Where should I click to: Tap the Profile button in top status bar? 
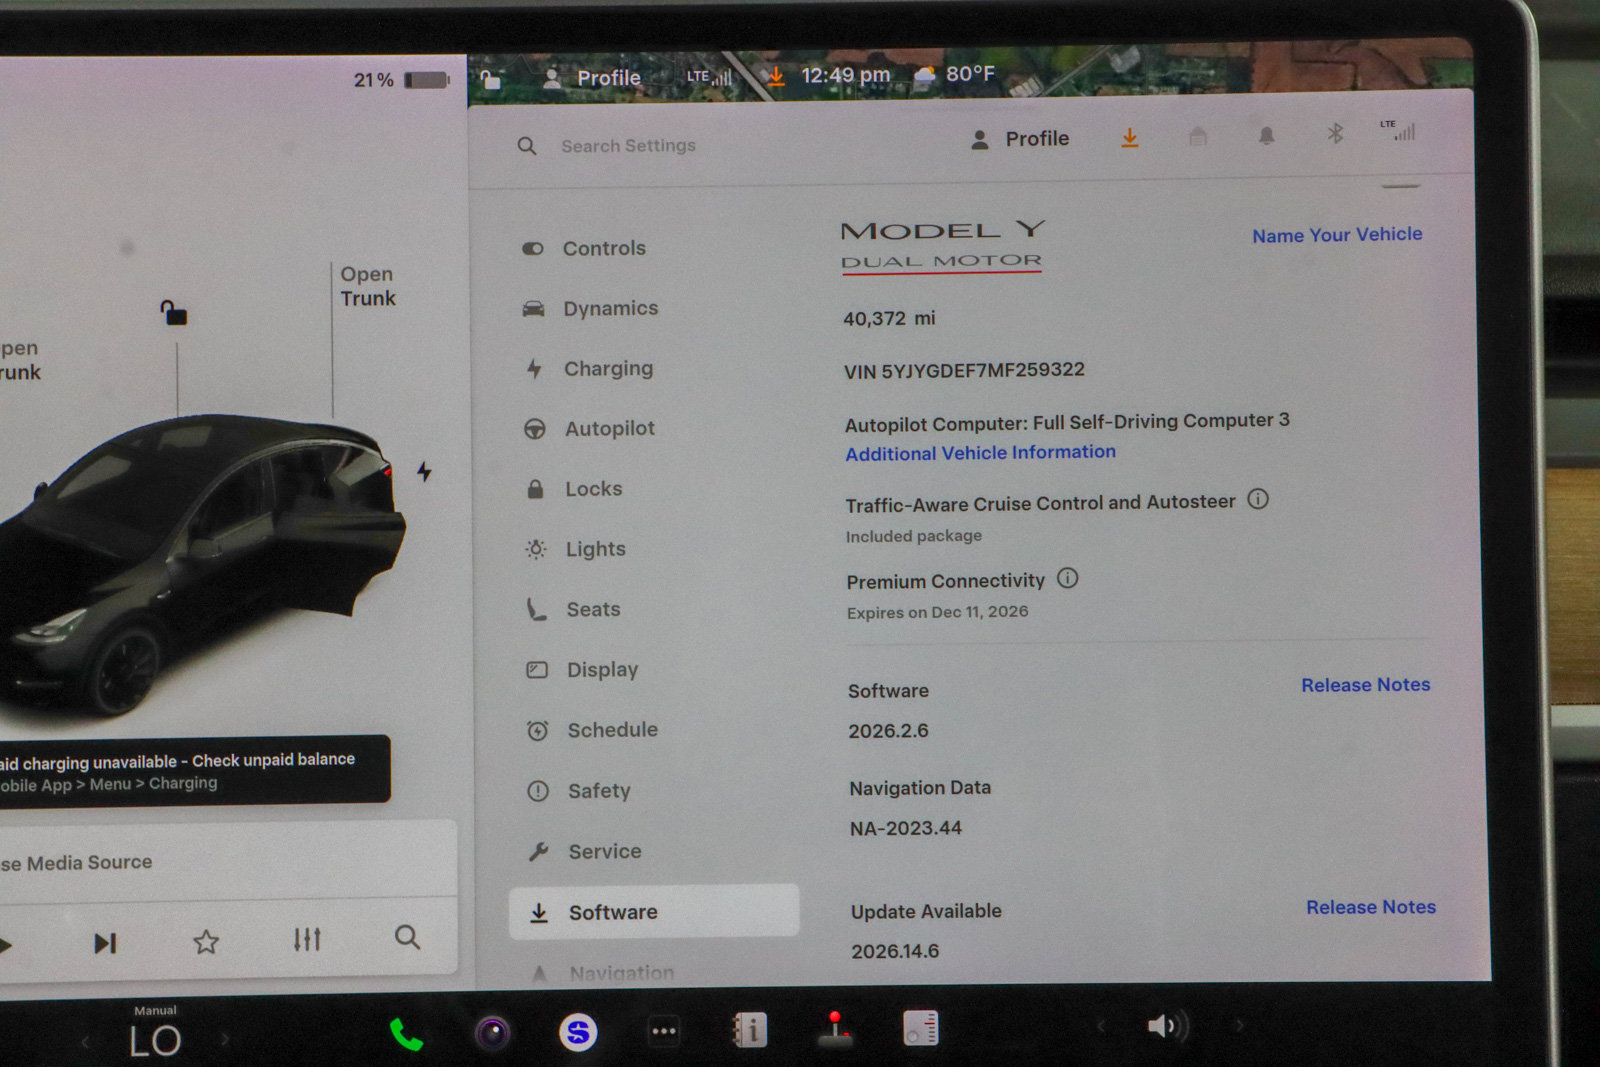[x=592, y=78]
